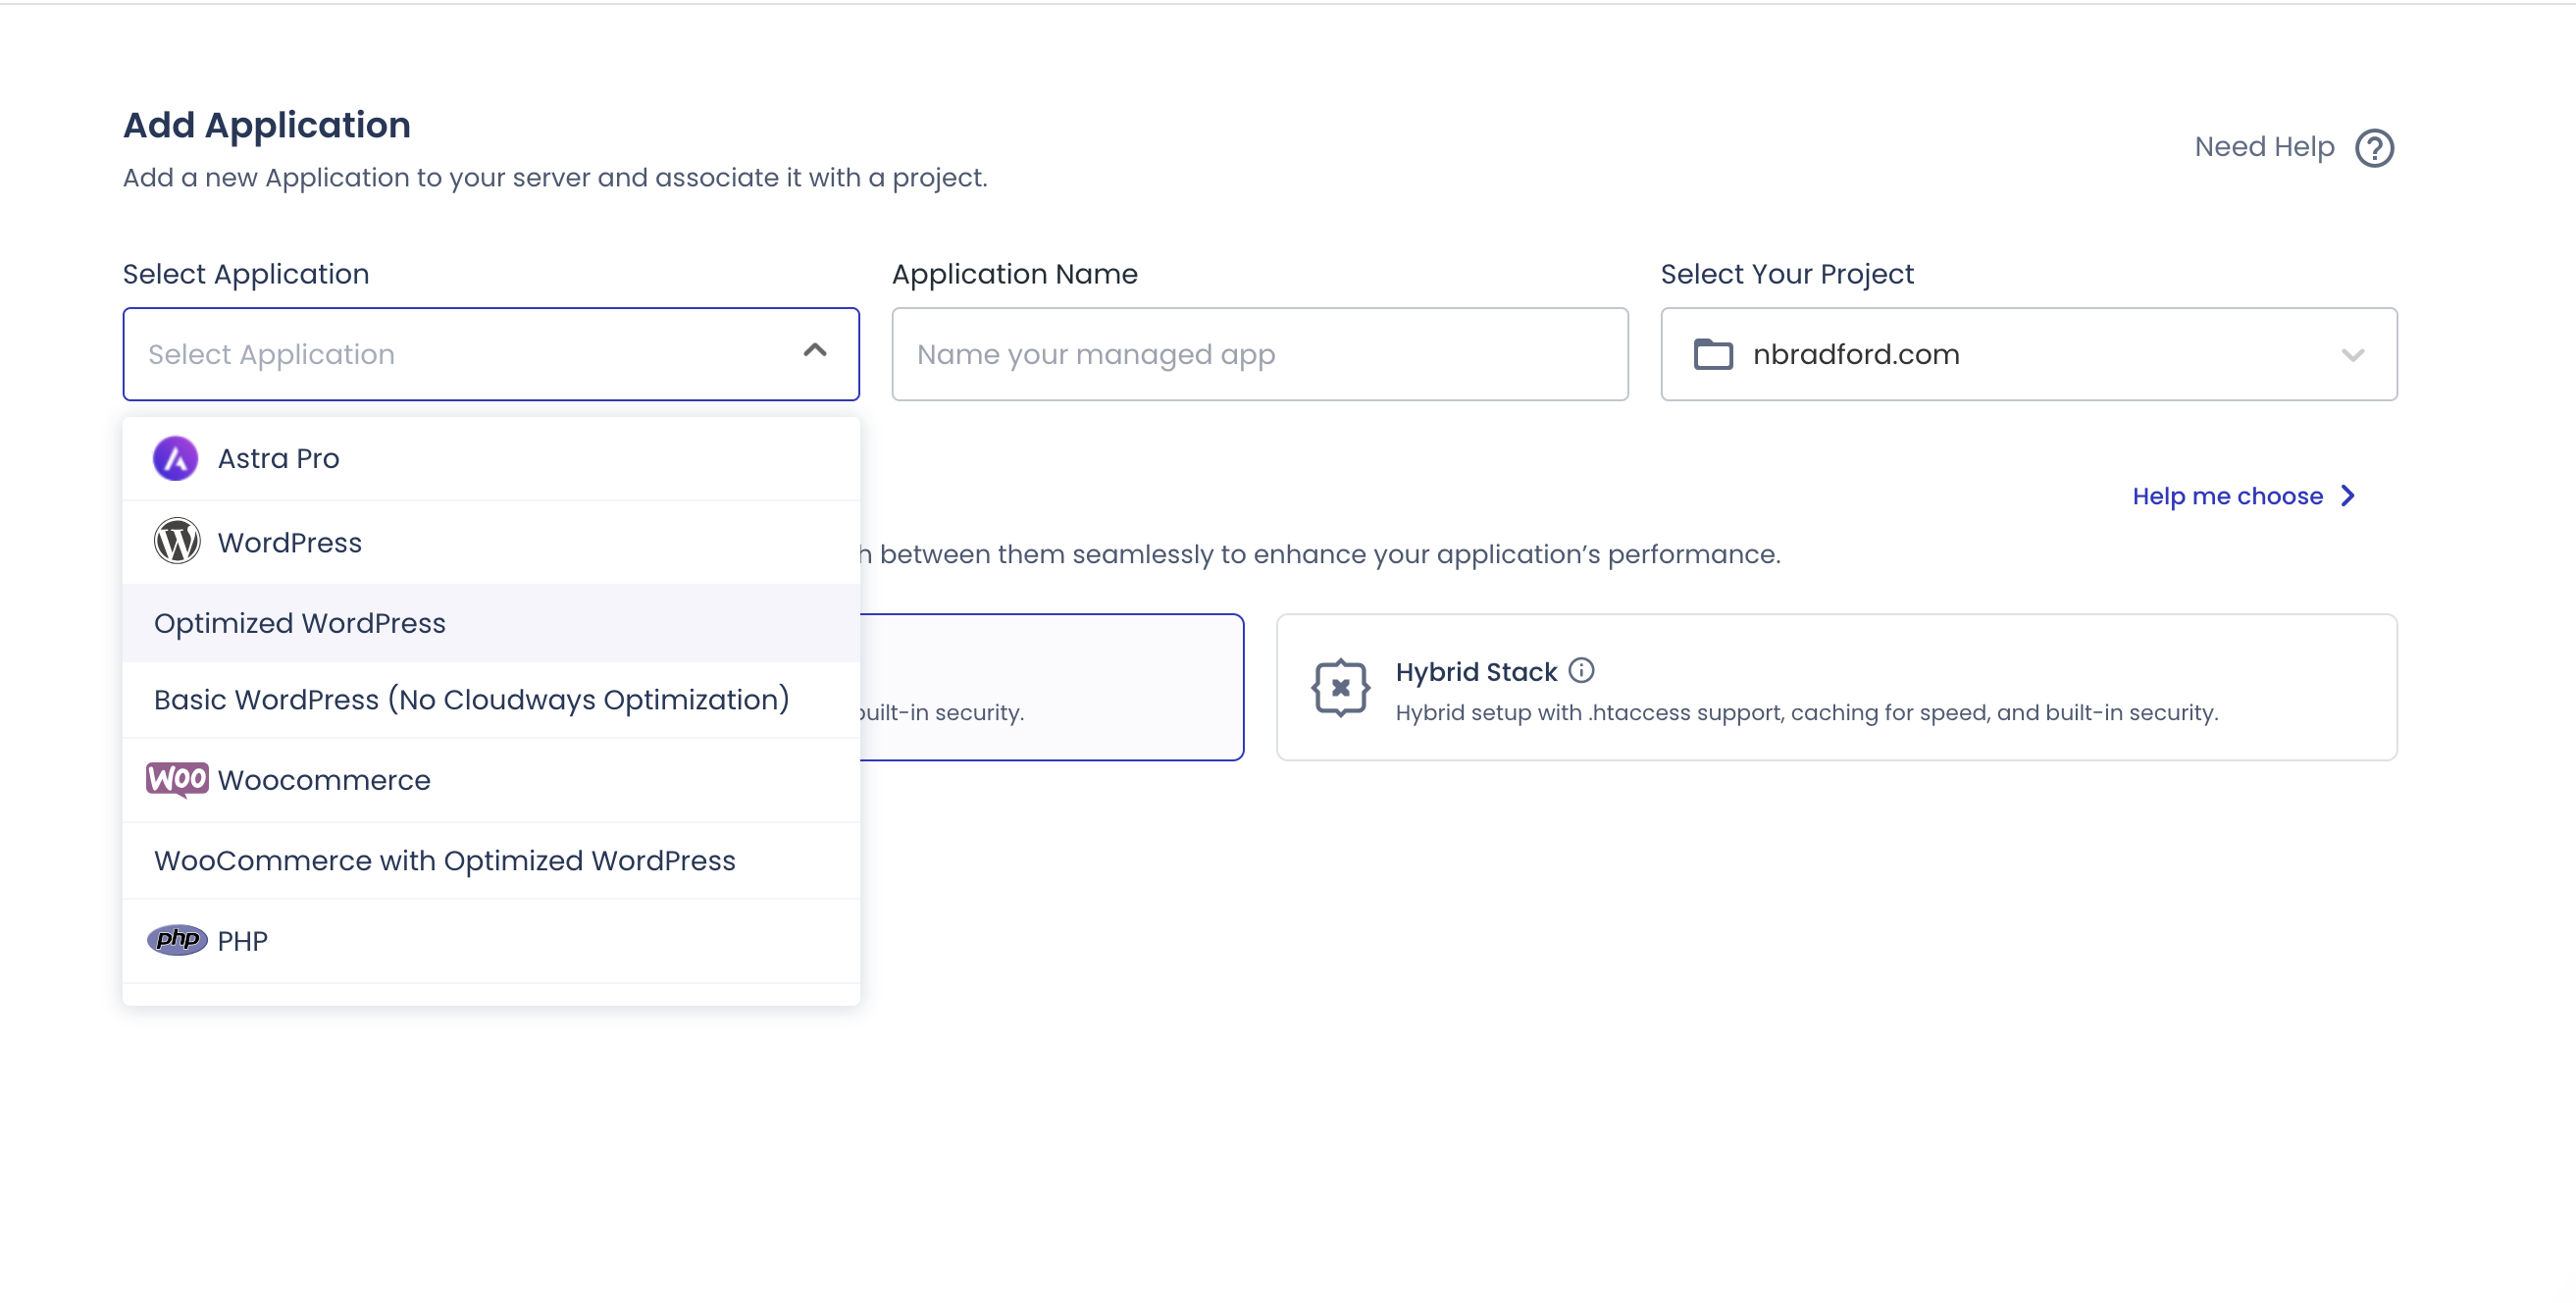
Task: Click the WordPress logo in the dropdown
Action: [x=177, y=542]
